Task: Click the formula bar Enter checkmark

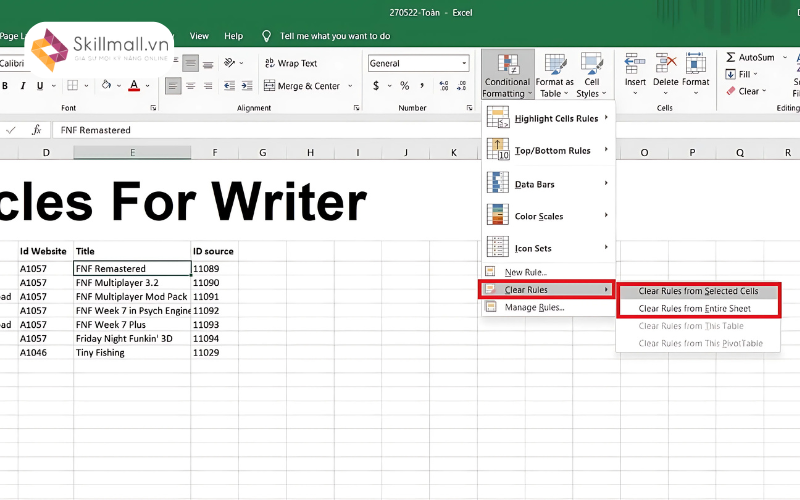Action: [x=11, y=130]
